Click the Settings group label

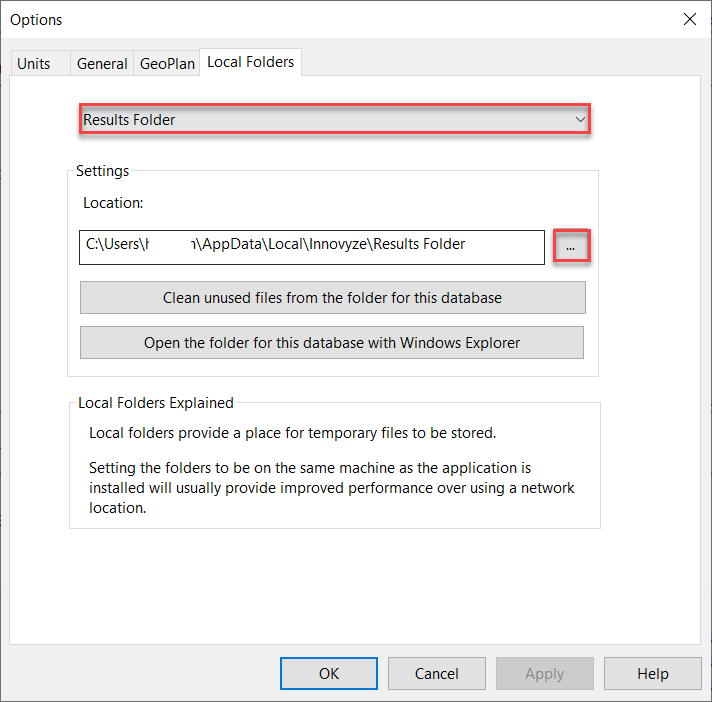(102, 171)
